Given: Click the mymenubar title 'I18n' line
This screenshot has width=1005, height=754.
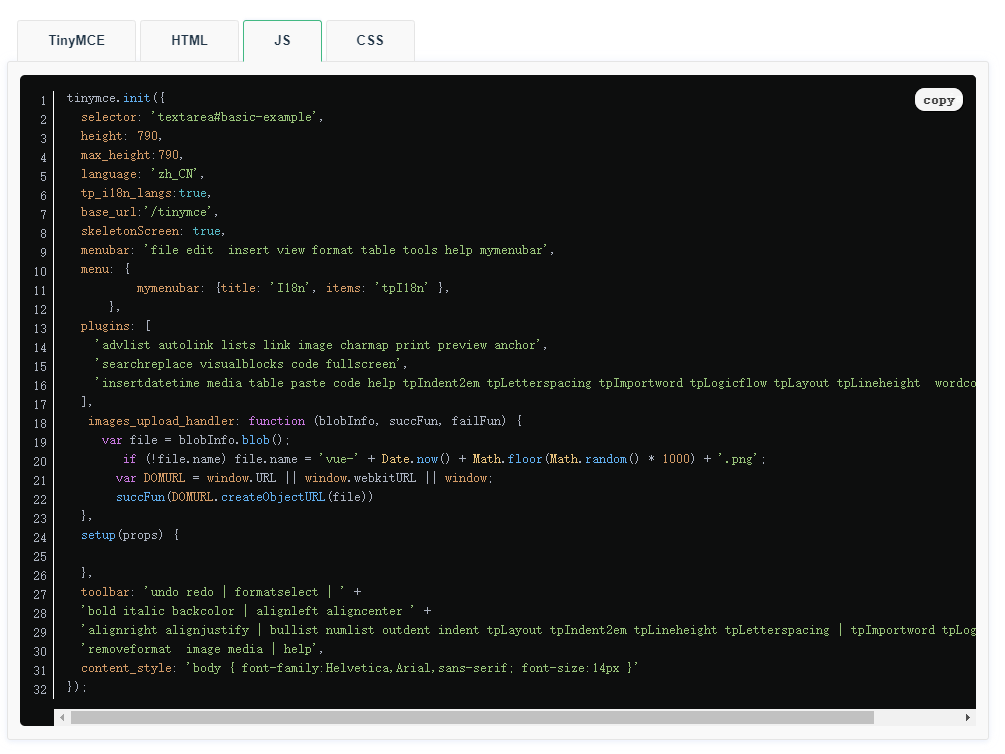Looking at the screenshot, I should [x=293, y=288].
